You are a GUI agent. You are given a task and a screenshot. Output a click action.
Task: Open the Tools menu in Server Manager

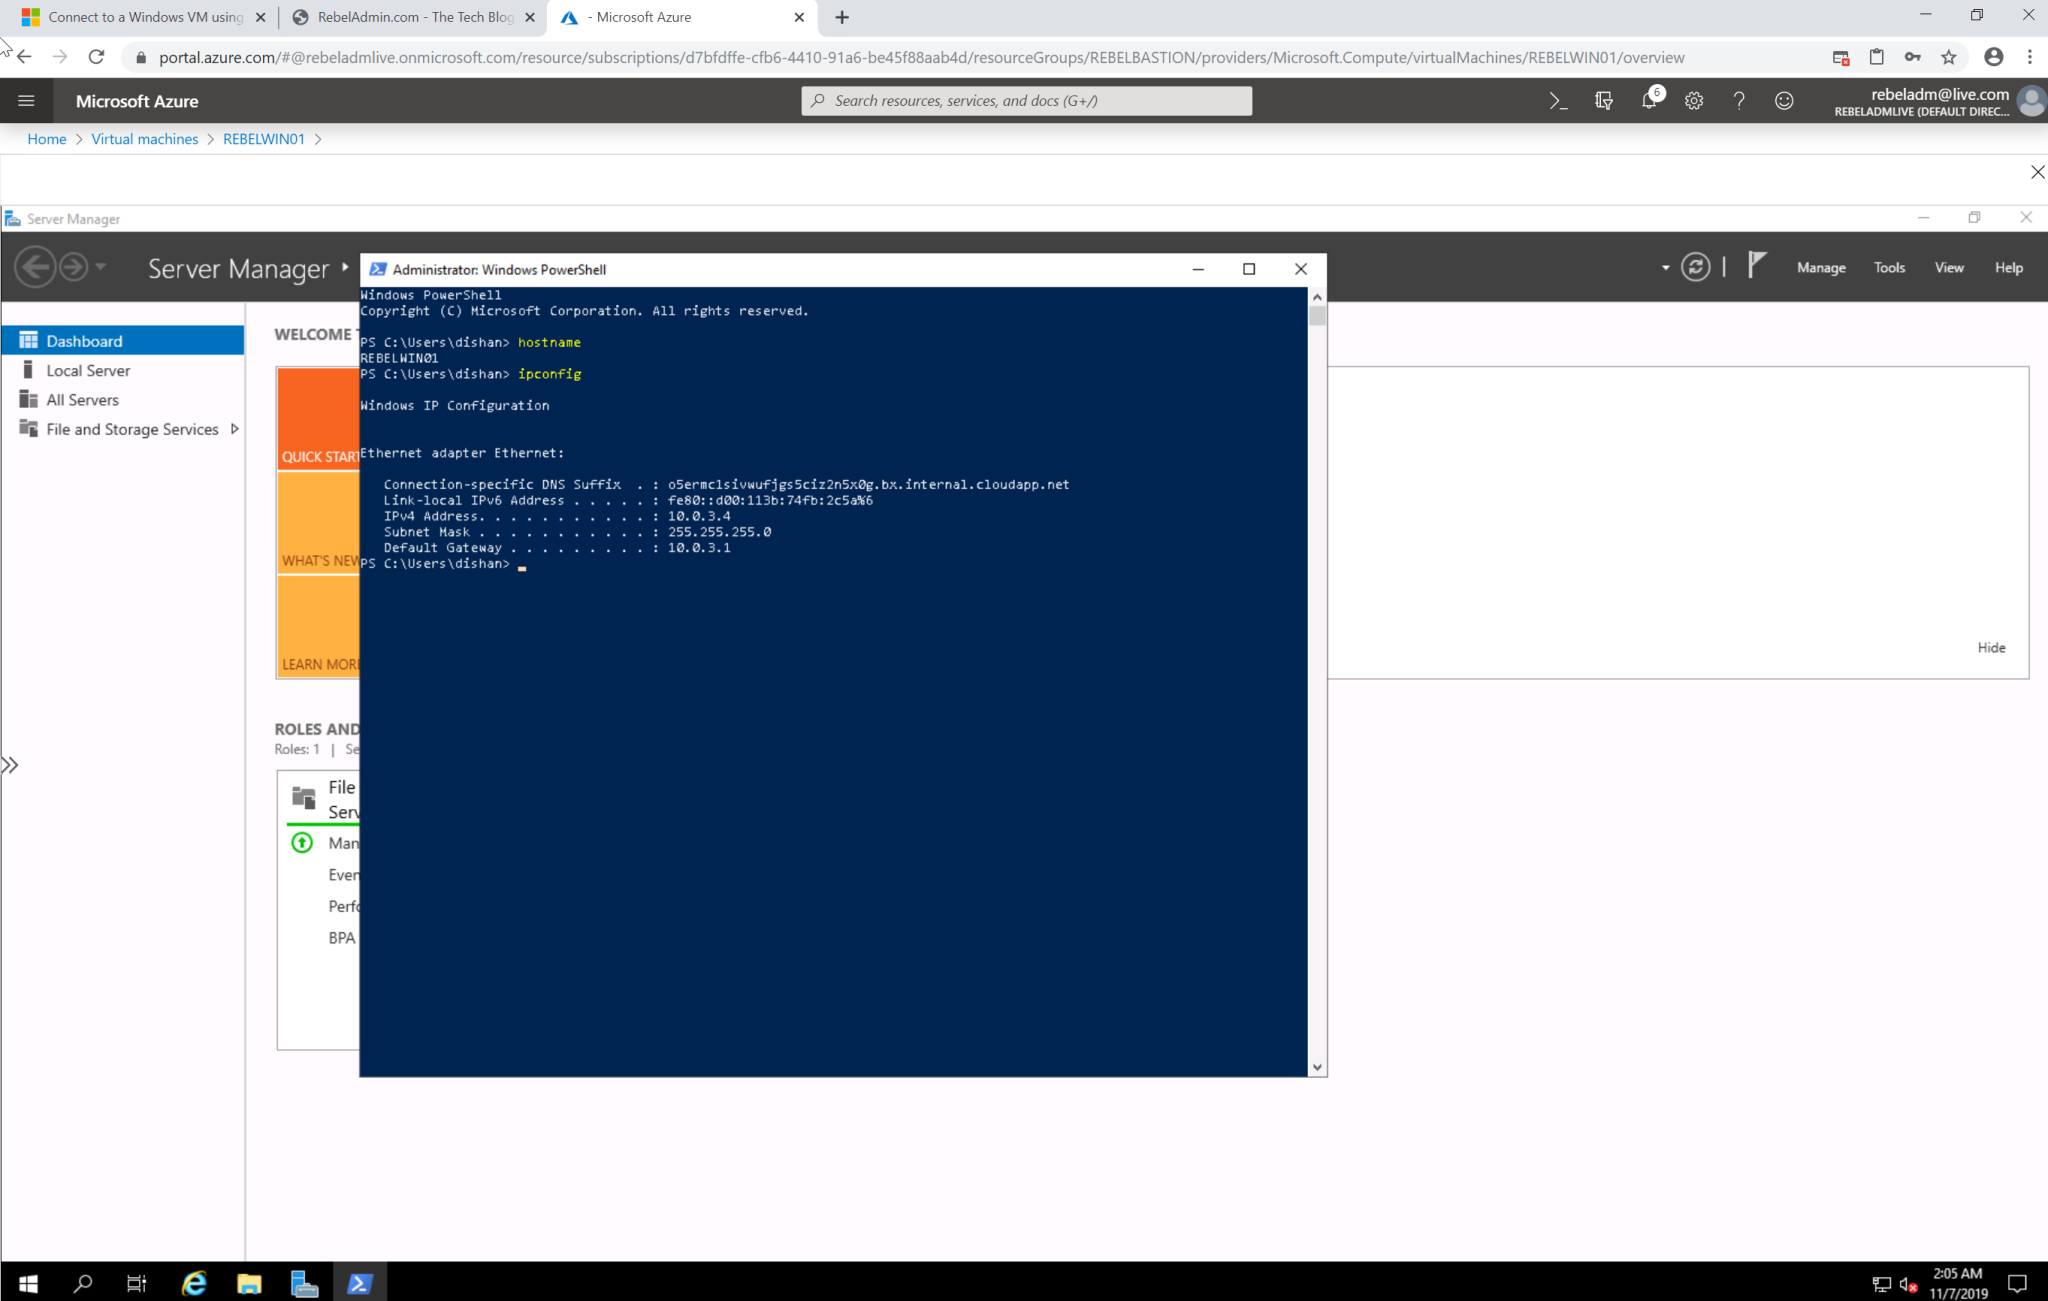coord(1888,267)
